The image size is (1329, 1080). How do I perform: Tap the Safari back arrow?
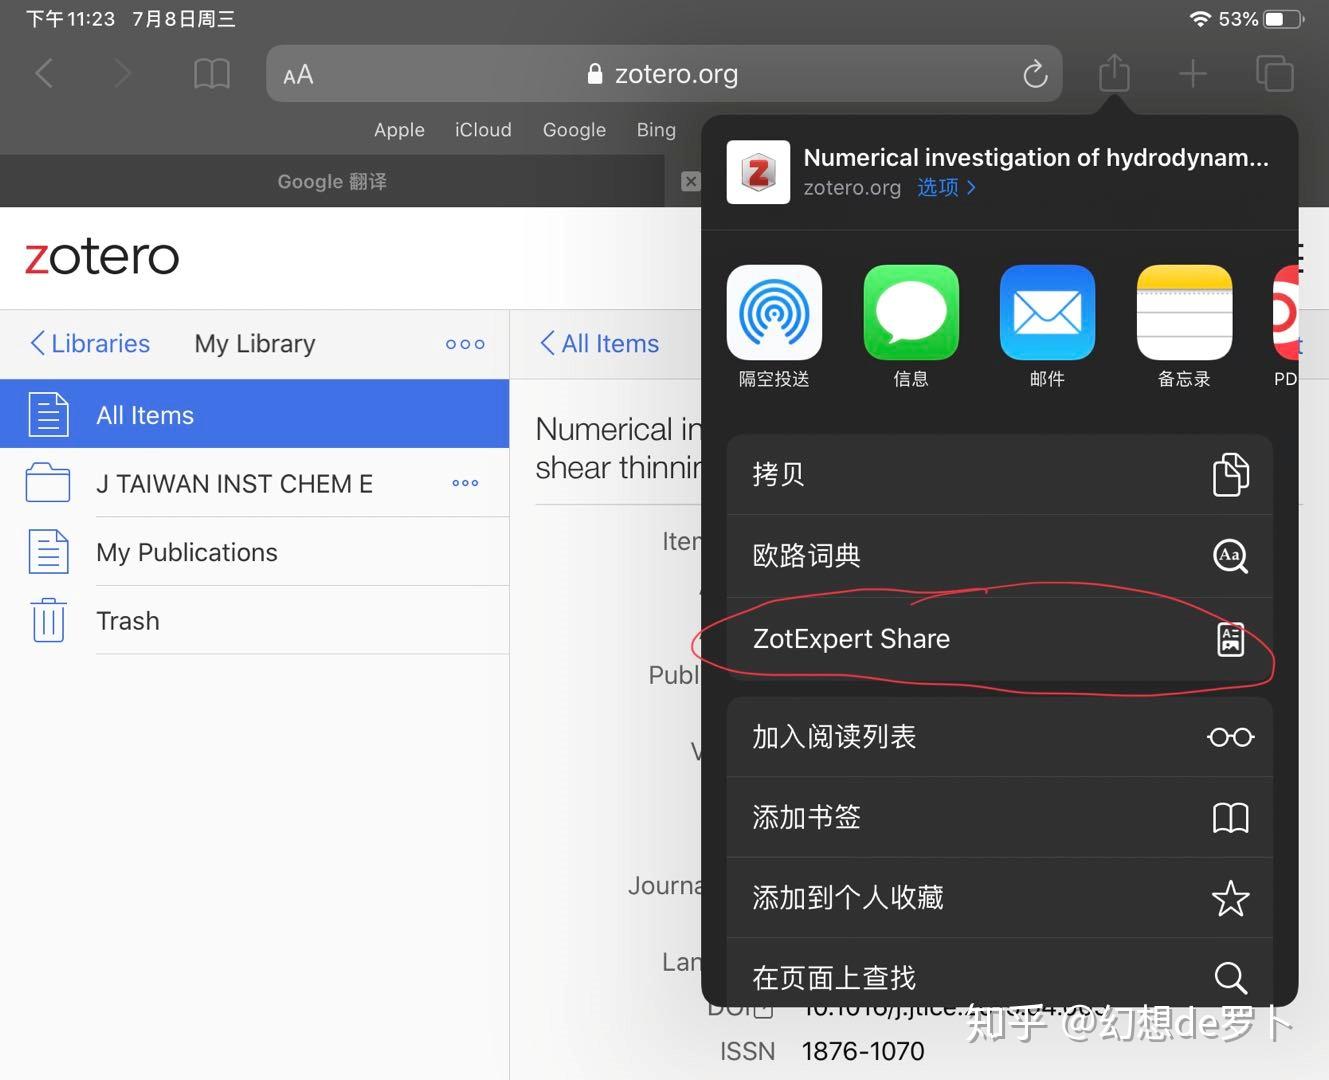[x=44, y=73]
